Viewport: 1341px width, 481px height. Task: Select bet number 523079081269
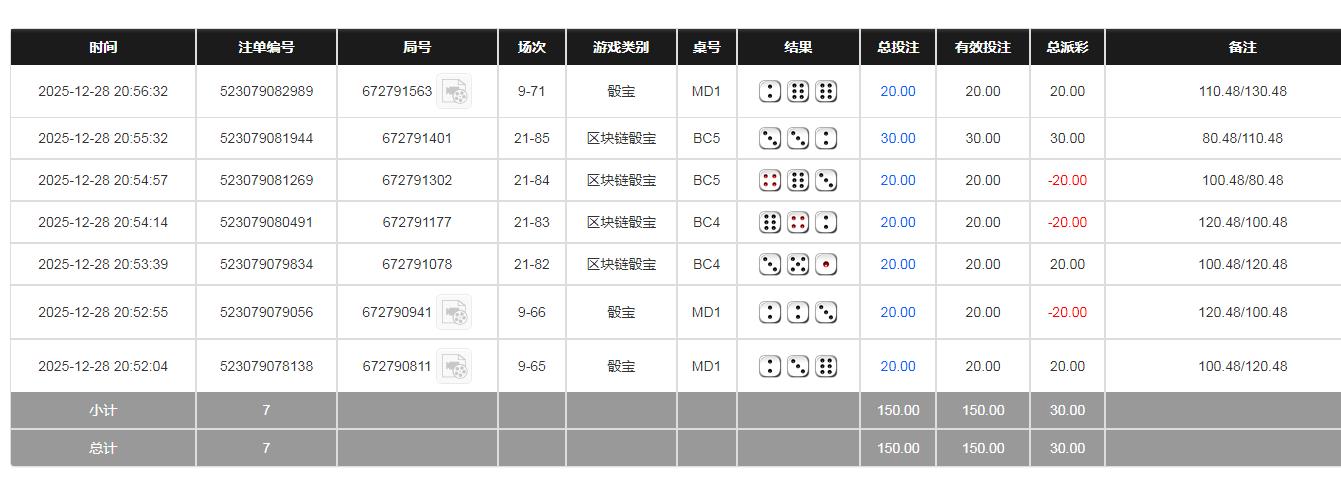pyautogui.click(x=266, y=180)
